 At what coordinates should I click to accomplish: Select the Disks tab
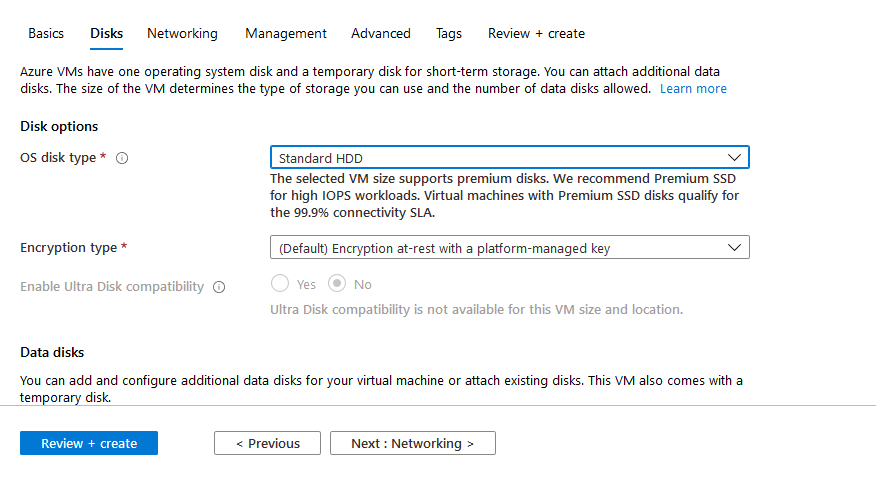click(106, 34)
